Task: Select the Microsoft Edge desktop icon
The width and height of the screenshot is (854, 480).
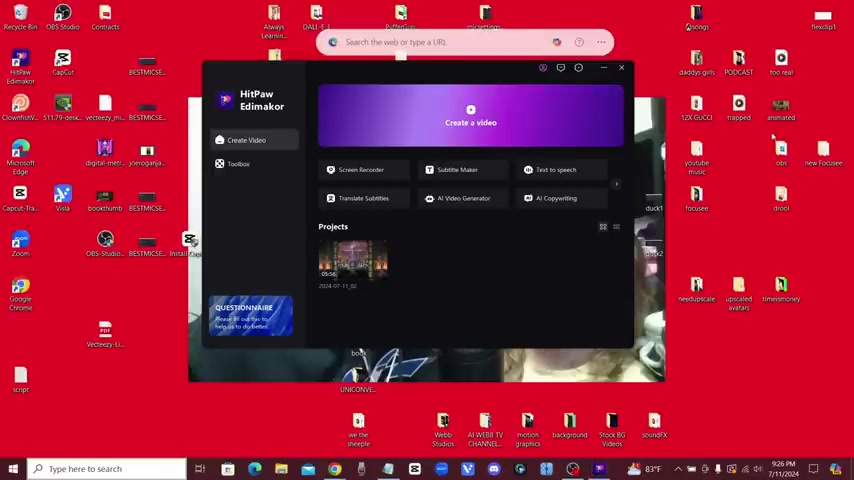Action: point(21,157)
